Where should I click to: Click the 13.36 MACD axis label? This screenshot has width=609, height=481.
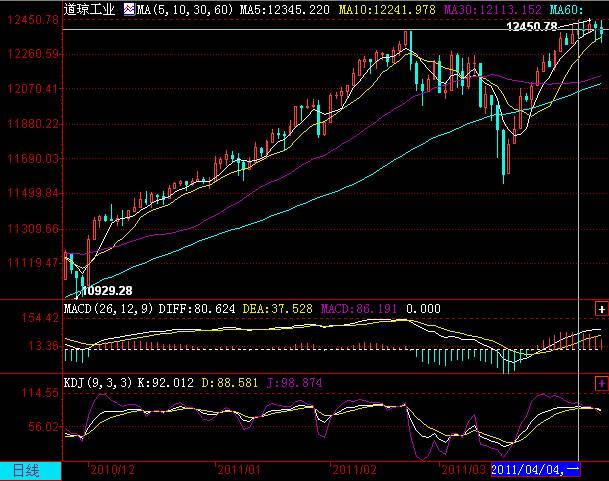pos(43,345)
